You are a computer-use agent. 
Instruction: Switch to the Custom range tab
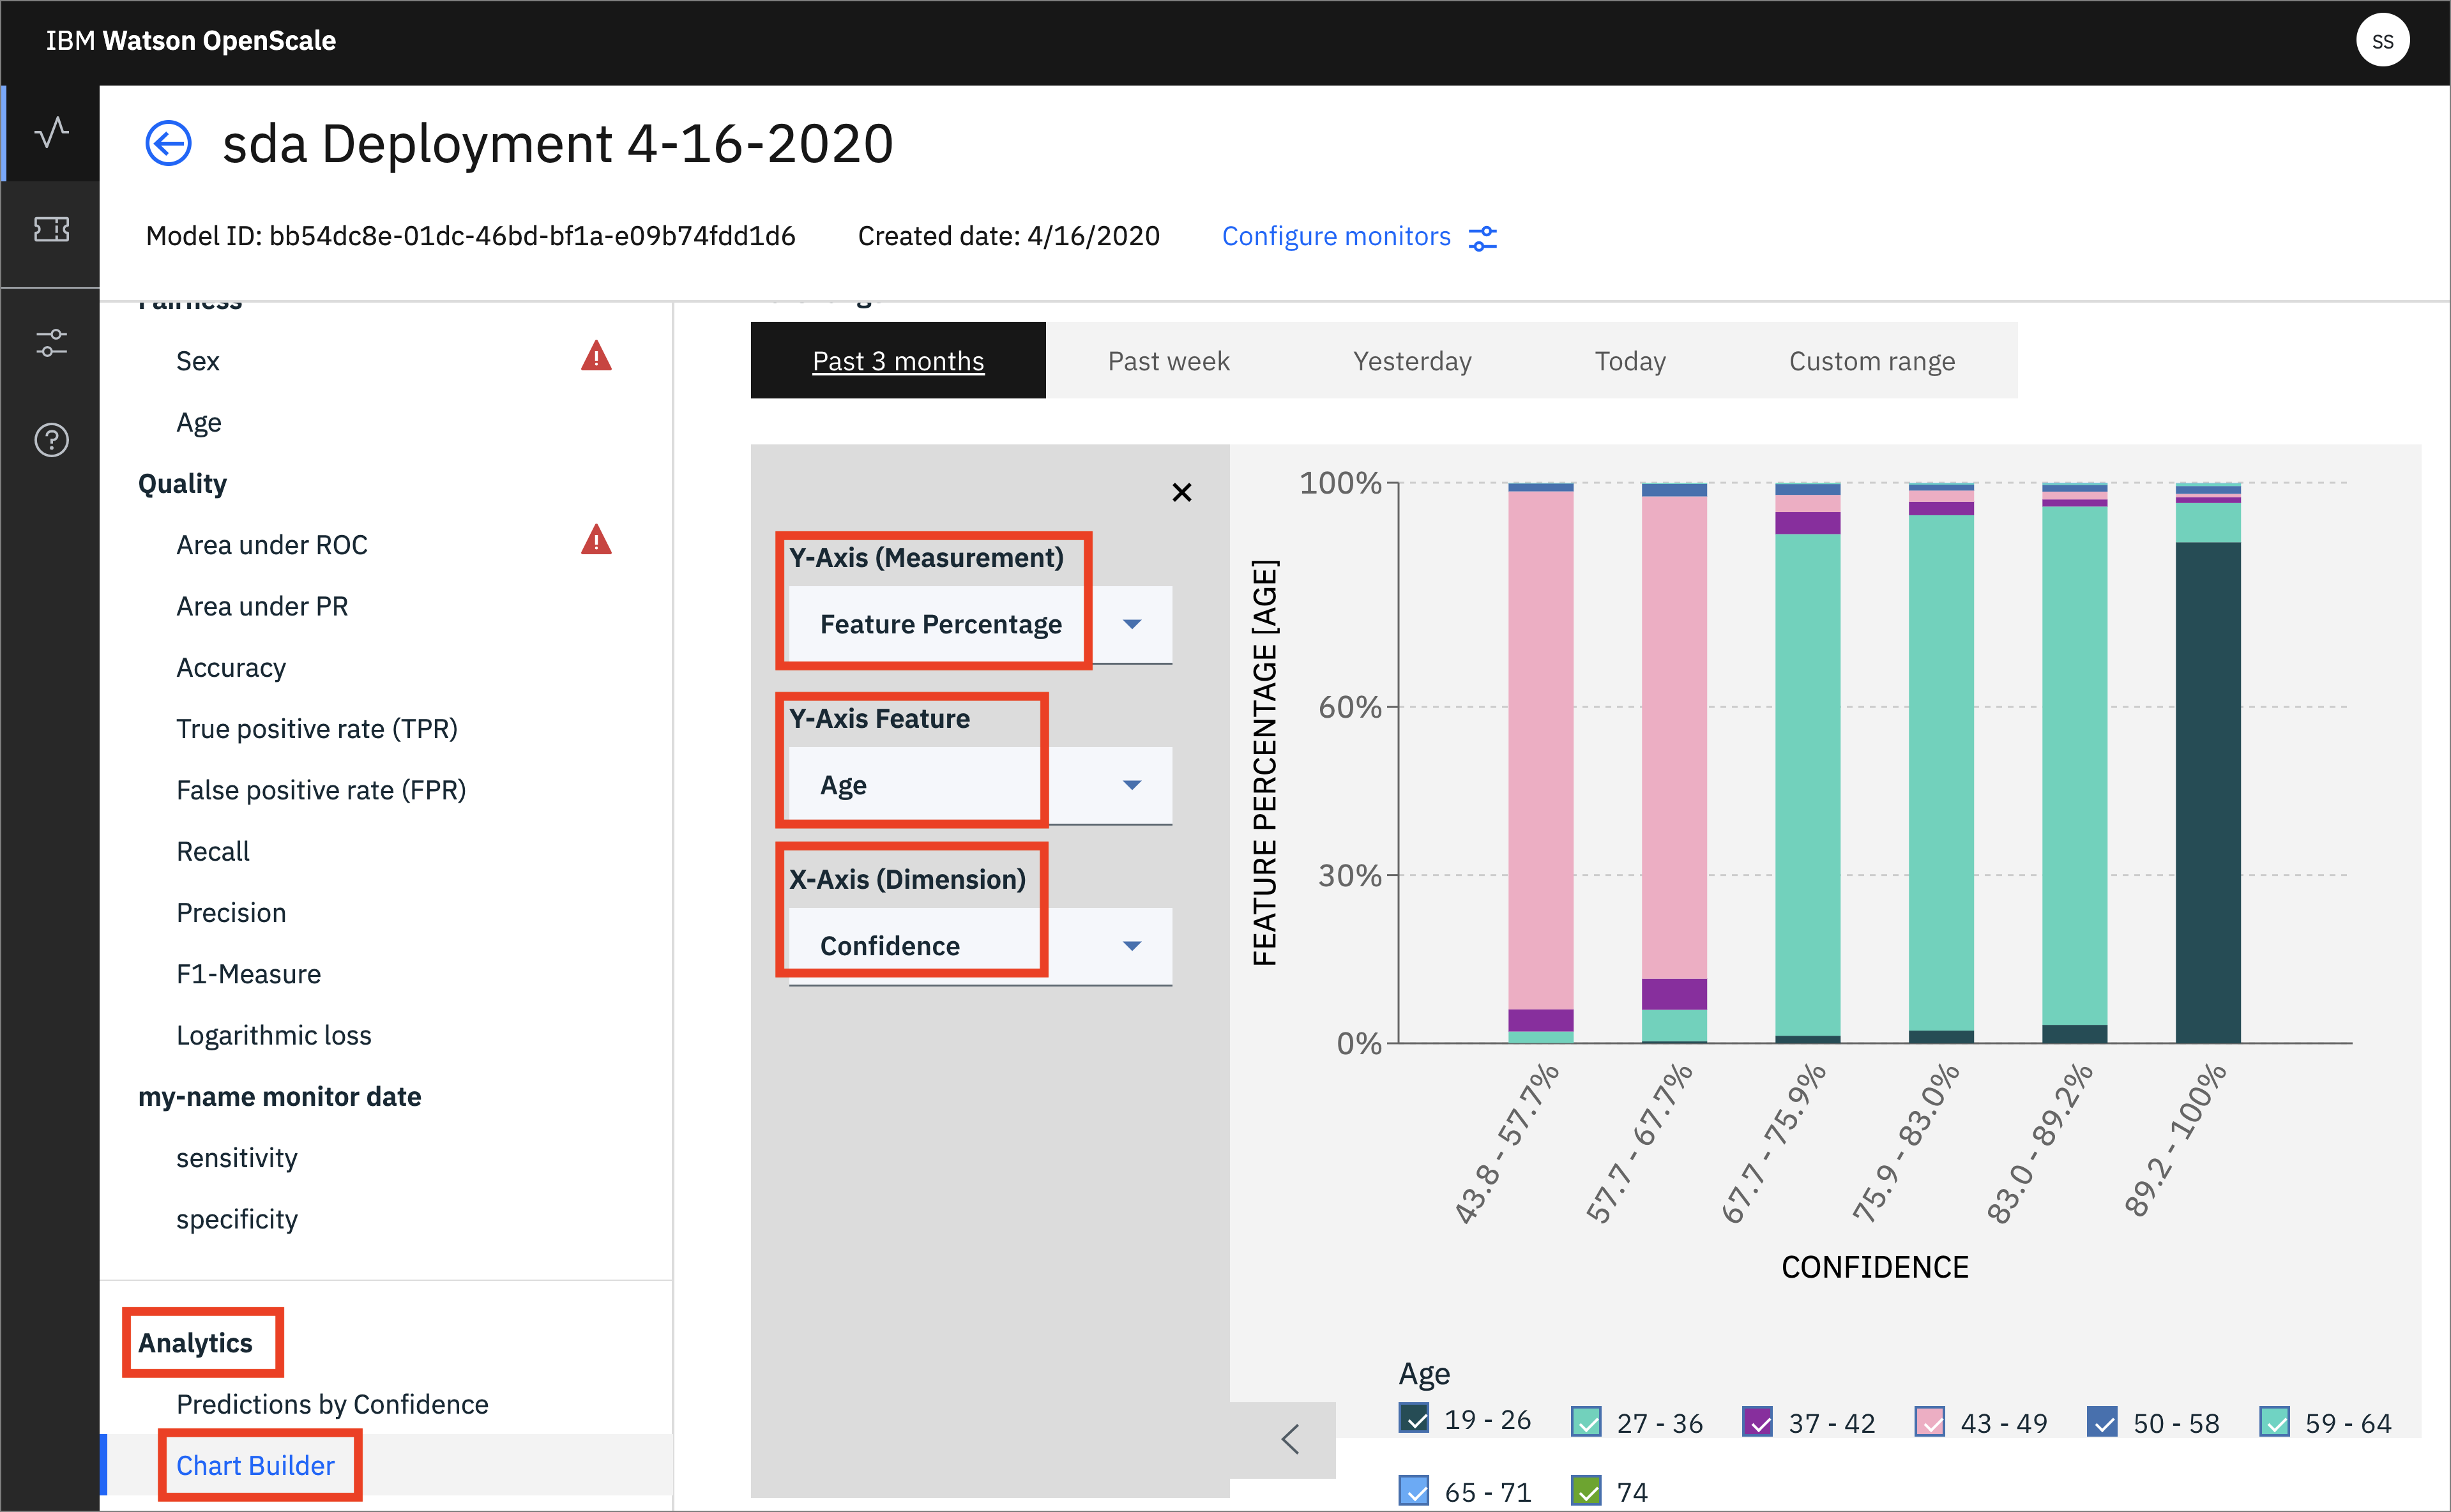[1870, 361]
